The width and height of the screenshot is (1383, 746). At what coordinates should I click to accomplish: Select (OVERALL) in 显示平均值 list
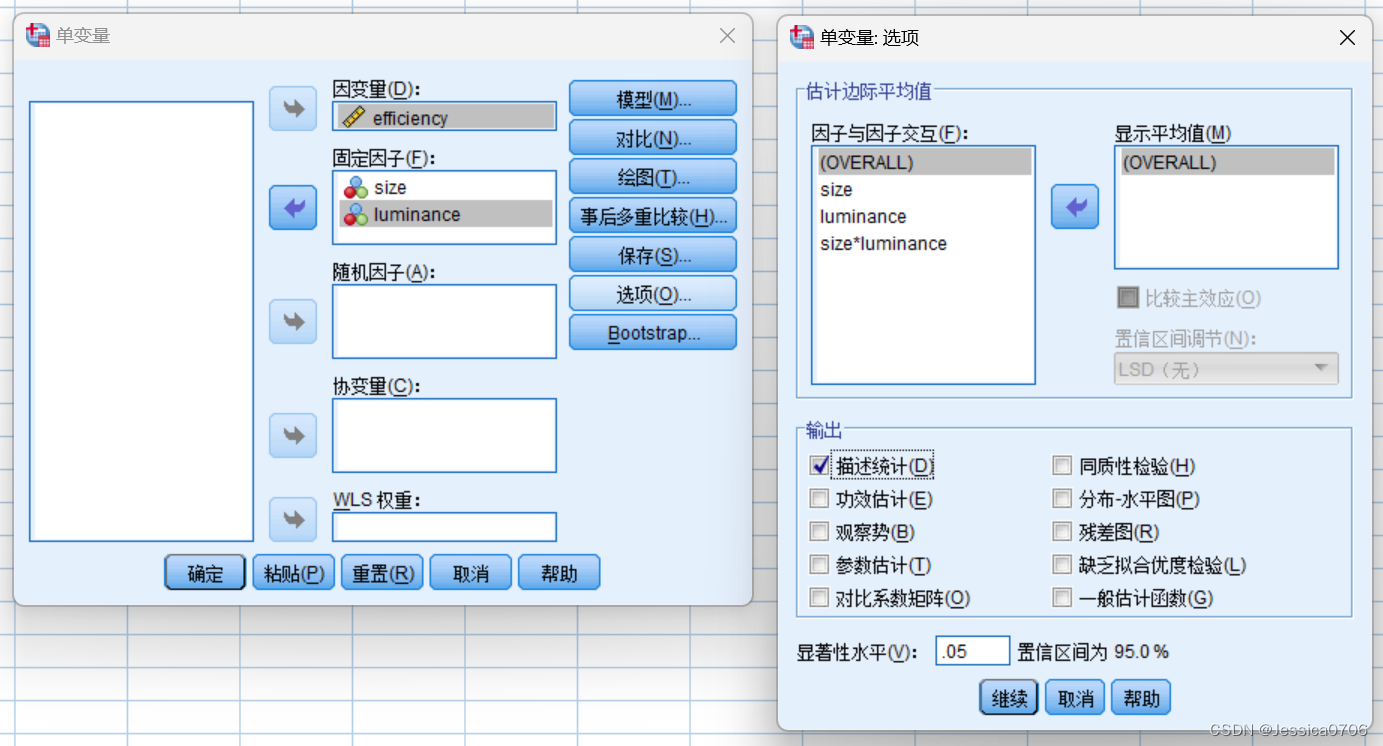[1226, 162]
